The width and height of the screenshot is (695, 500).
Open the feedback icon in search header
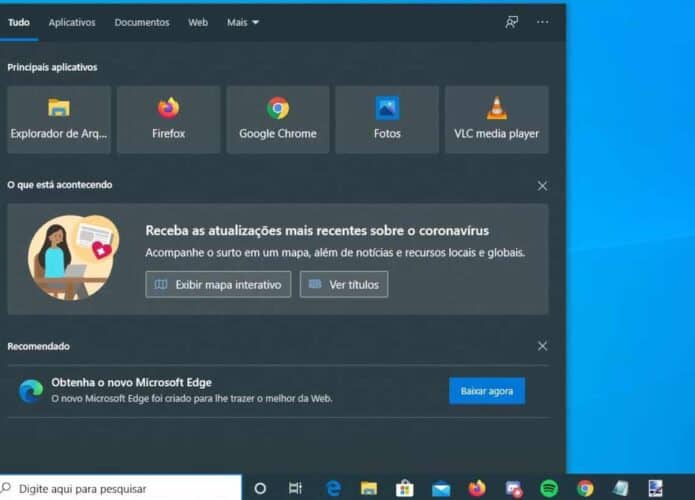point(511,22)
